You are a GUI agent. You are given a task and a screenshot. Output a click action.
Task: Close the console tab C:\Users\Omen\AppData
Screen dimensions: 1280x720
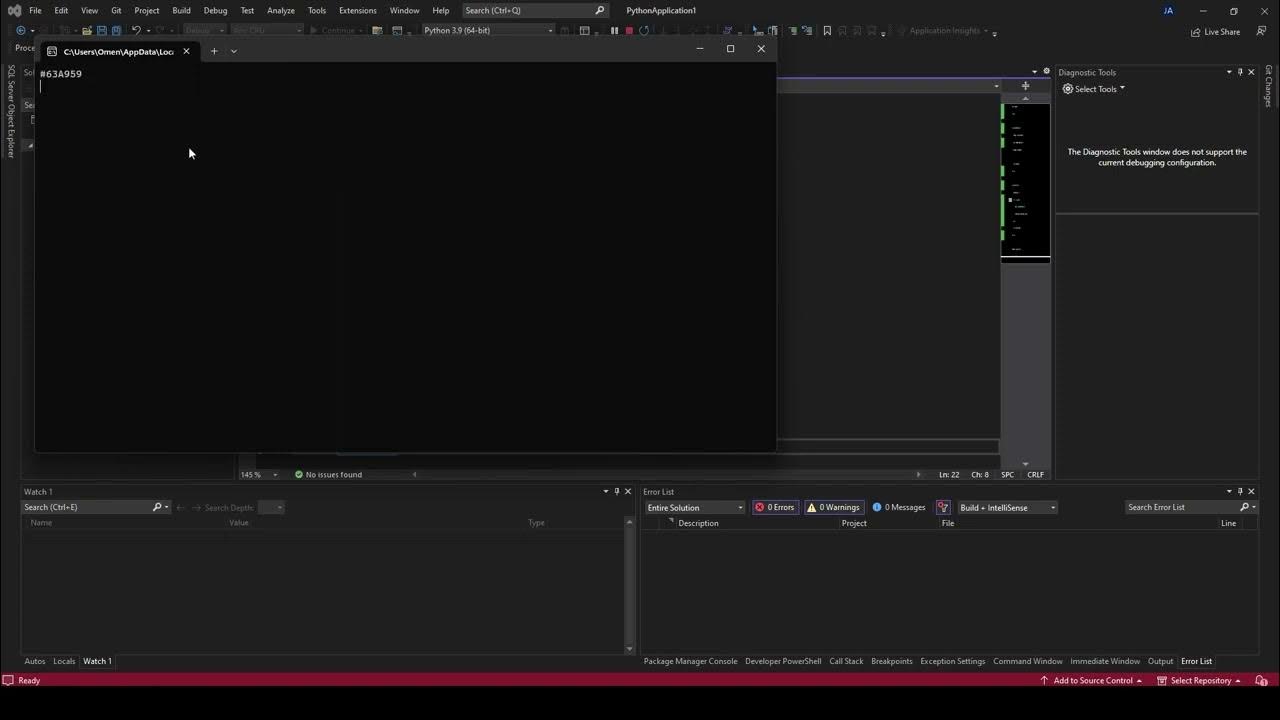[x=186, y=51]
